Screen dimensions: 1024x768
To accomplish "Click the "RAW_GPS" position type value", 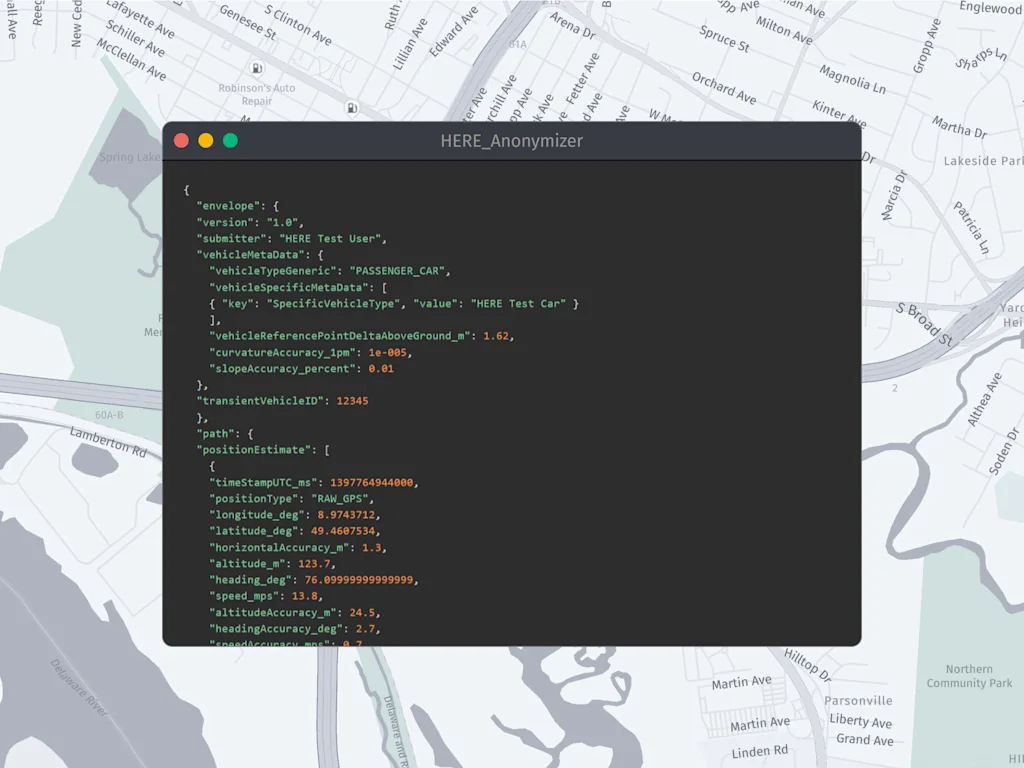I will pyautogui.click(x=340, y=498).
